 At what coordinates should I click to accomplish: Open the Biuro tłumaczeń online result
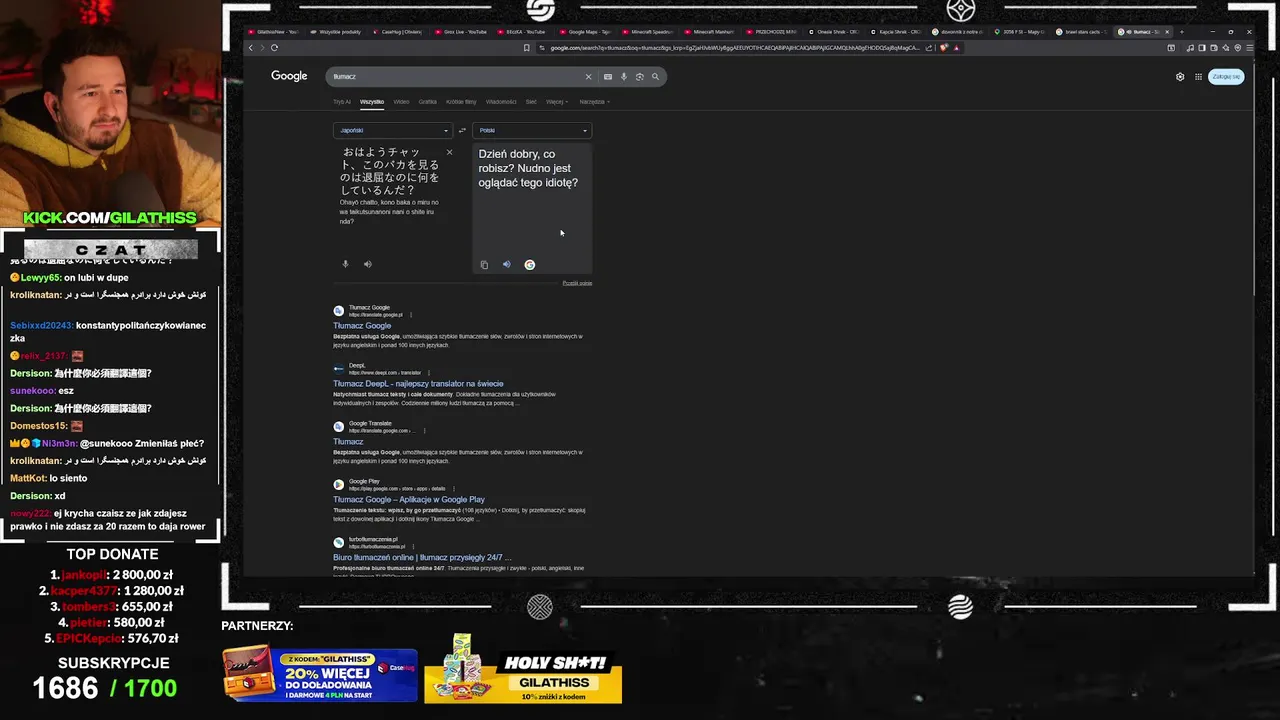pos(422,558)
